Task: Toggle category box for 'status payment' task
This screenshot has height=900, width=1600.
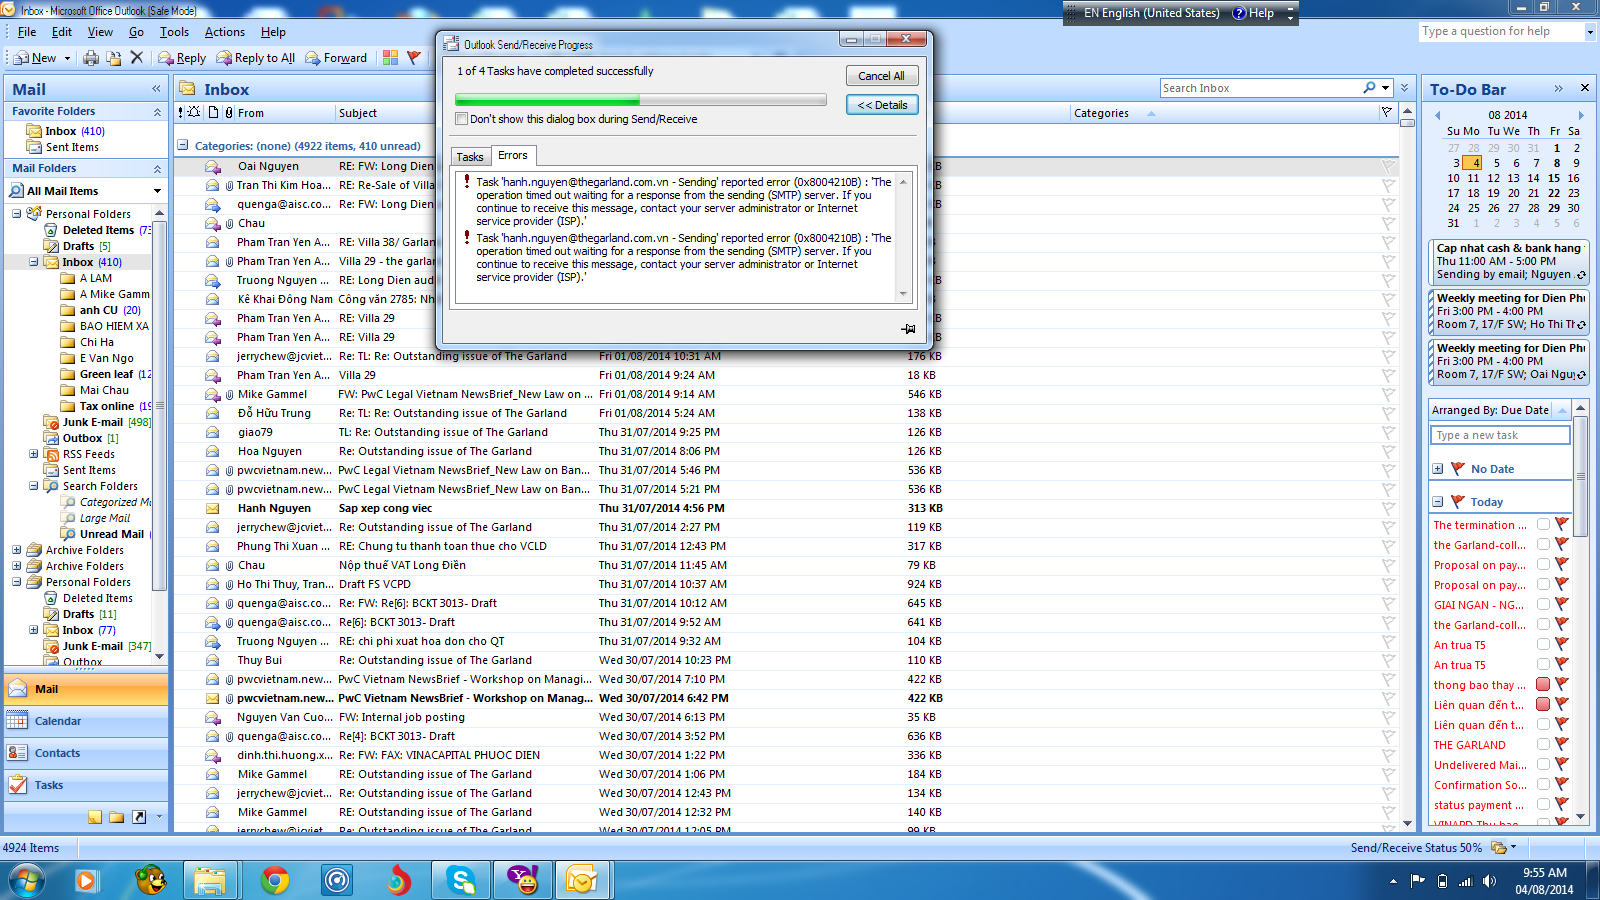Action: click(1543, 805)
